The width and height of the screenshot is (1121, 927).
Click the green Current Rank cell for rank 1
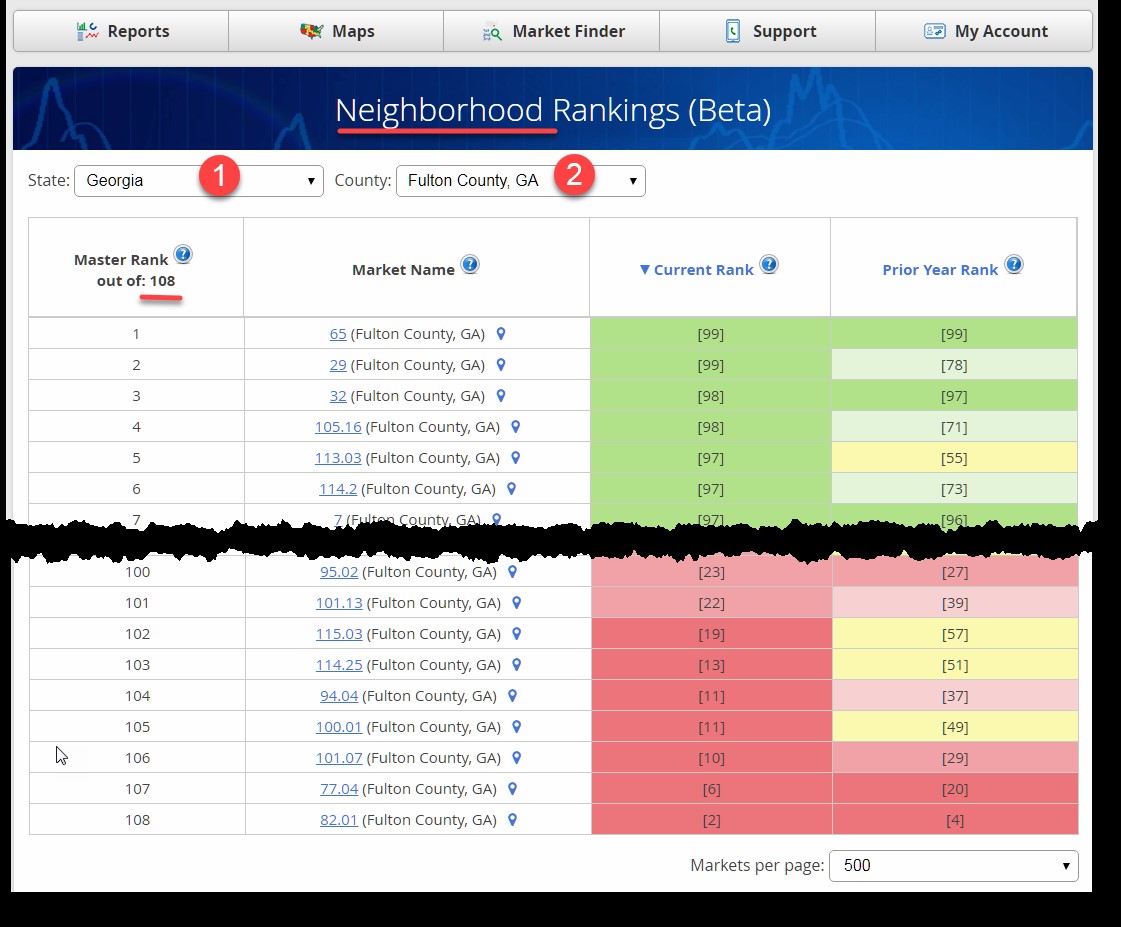click(710, 334)
